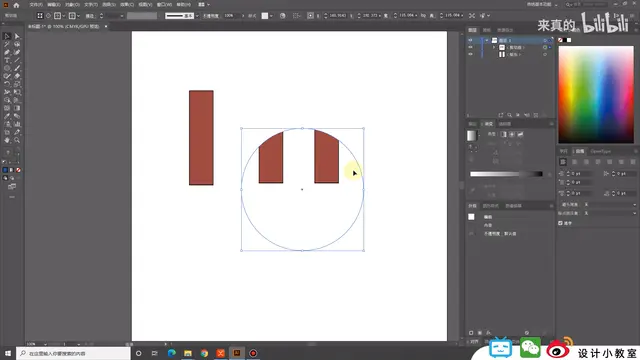Screen dimensions: 640x360
Task: Open the 标点挤压集 dropdown
Action: pyautogui.click(x=609, y=213)
